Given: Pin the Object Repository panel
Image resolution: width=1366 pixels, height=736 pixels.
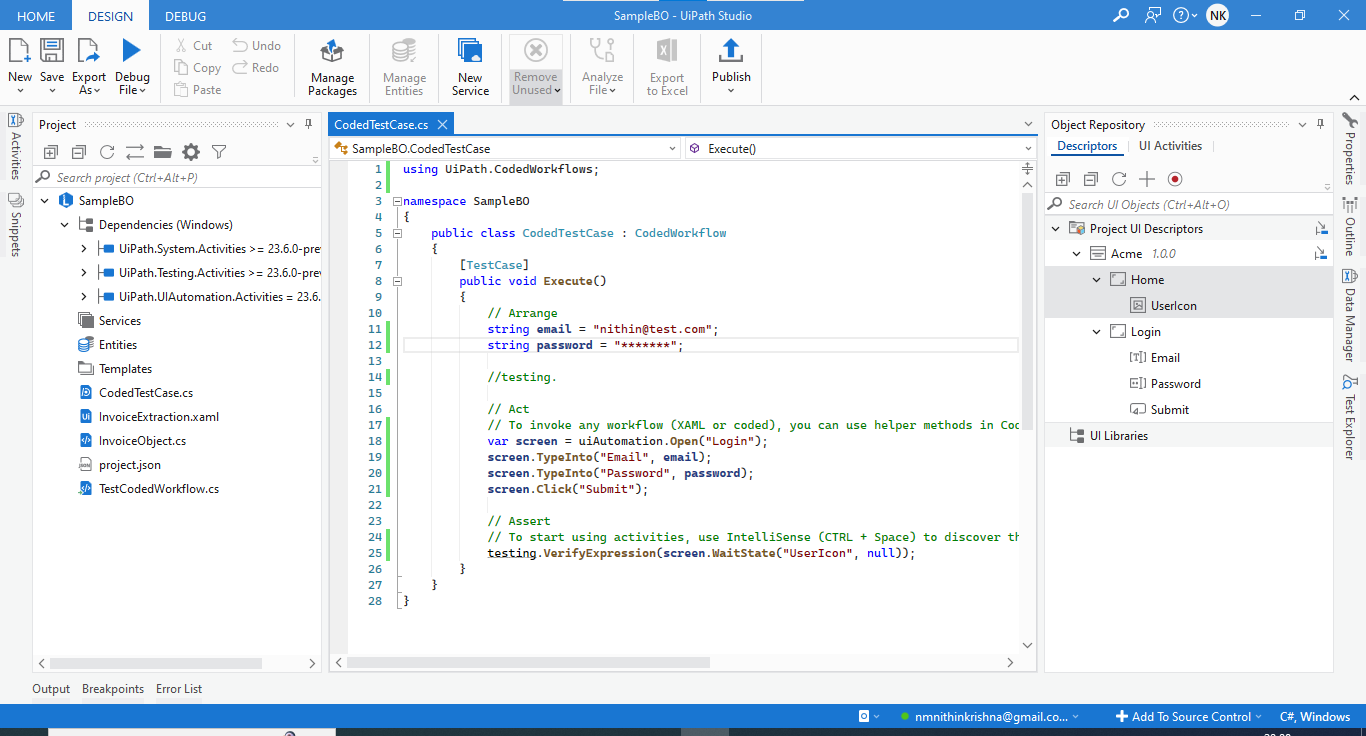Looking at the screenshot, I should tap(1320, 124).
